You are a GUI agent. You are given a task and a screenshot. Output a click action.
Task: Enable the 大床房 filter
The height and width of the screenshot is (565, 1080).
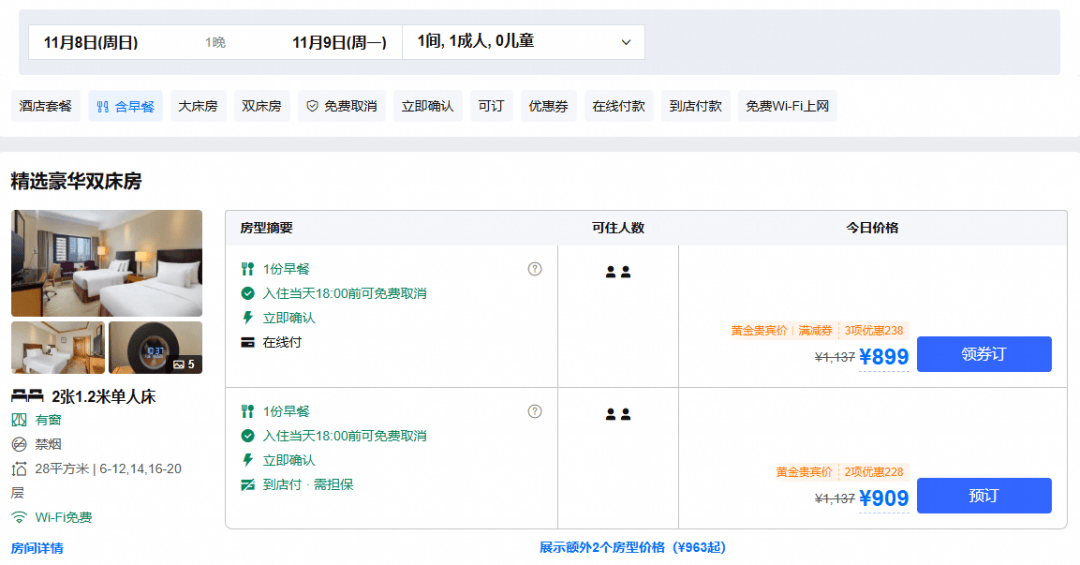(198, 106)
